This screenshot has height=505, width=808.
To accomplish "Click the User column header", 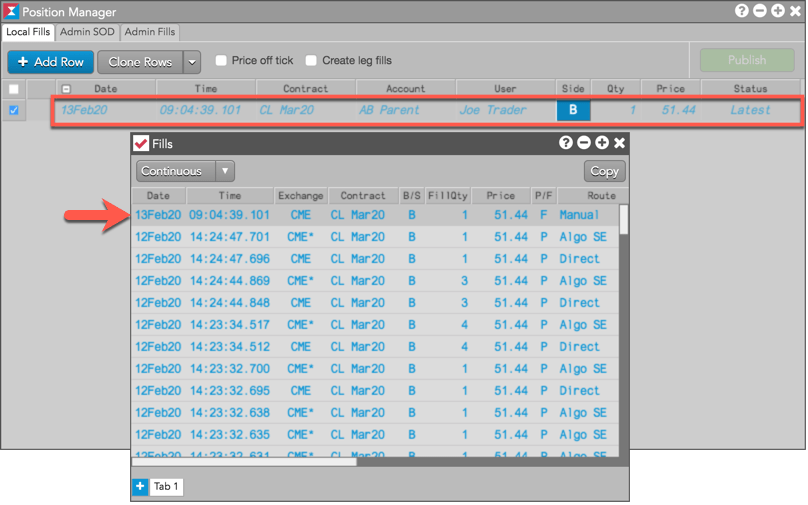I will pos(505,89).
